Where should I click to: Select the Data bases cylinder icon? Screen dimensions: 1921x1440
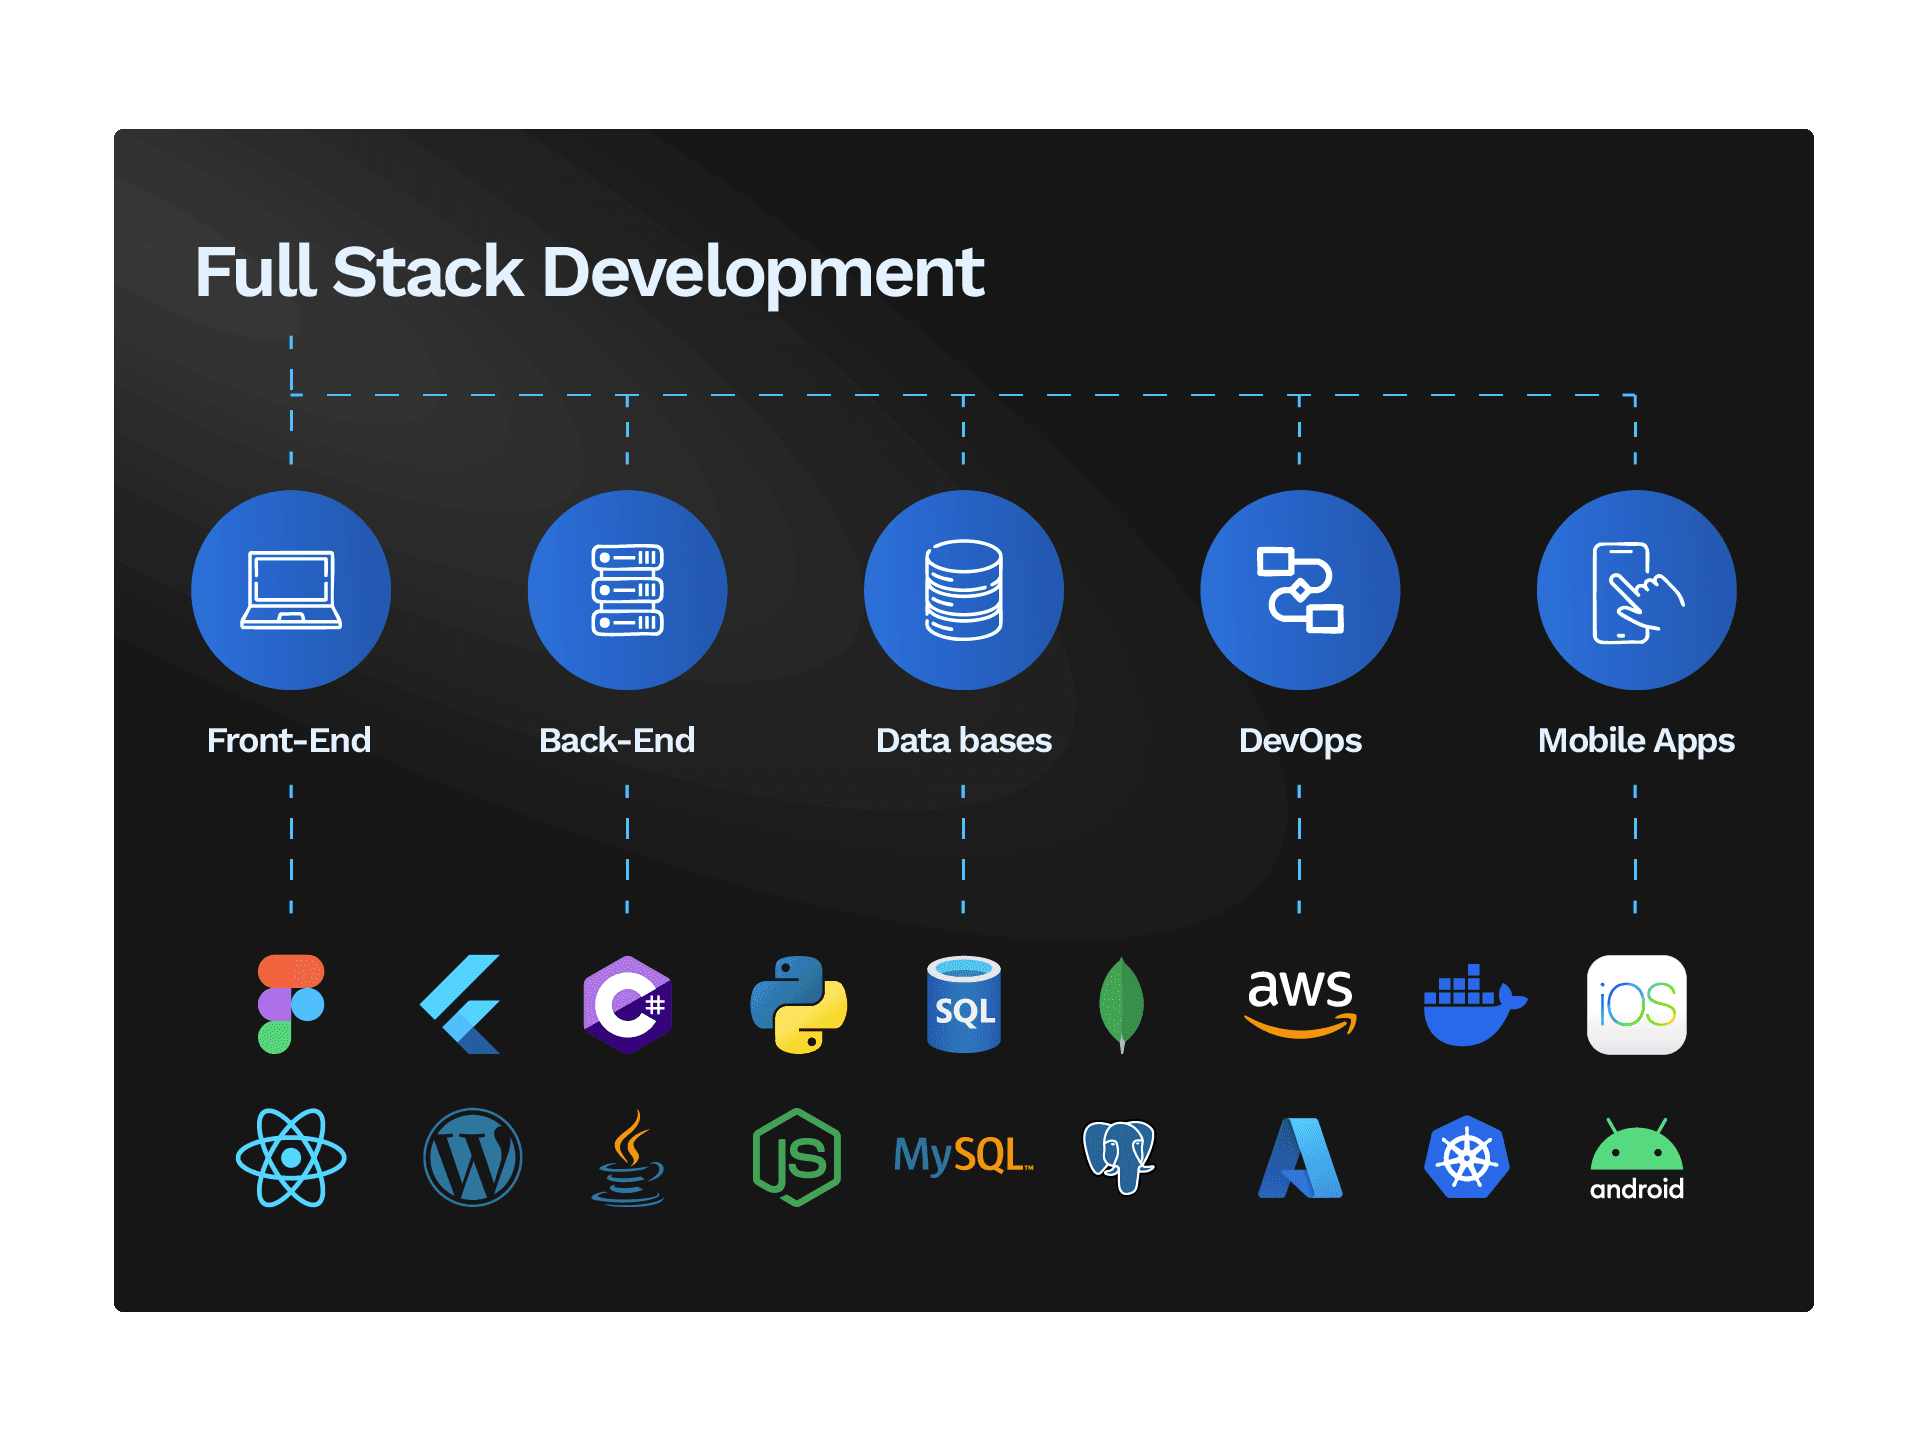(x=964, y=590)
